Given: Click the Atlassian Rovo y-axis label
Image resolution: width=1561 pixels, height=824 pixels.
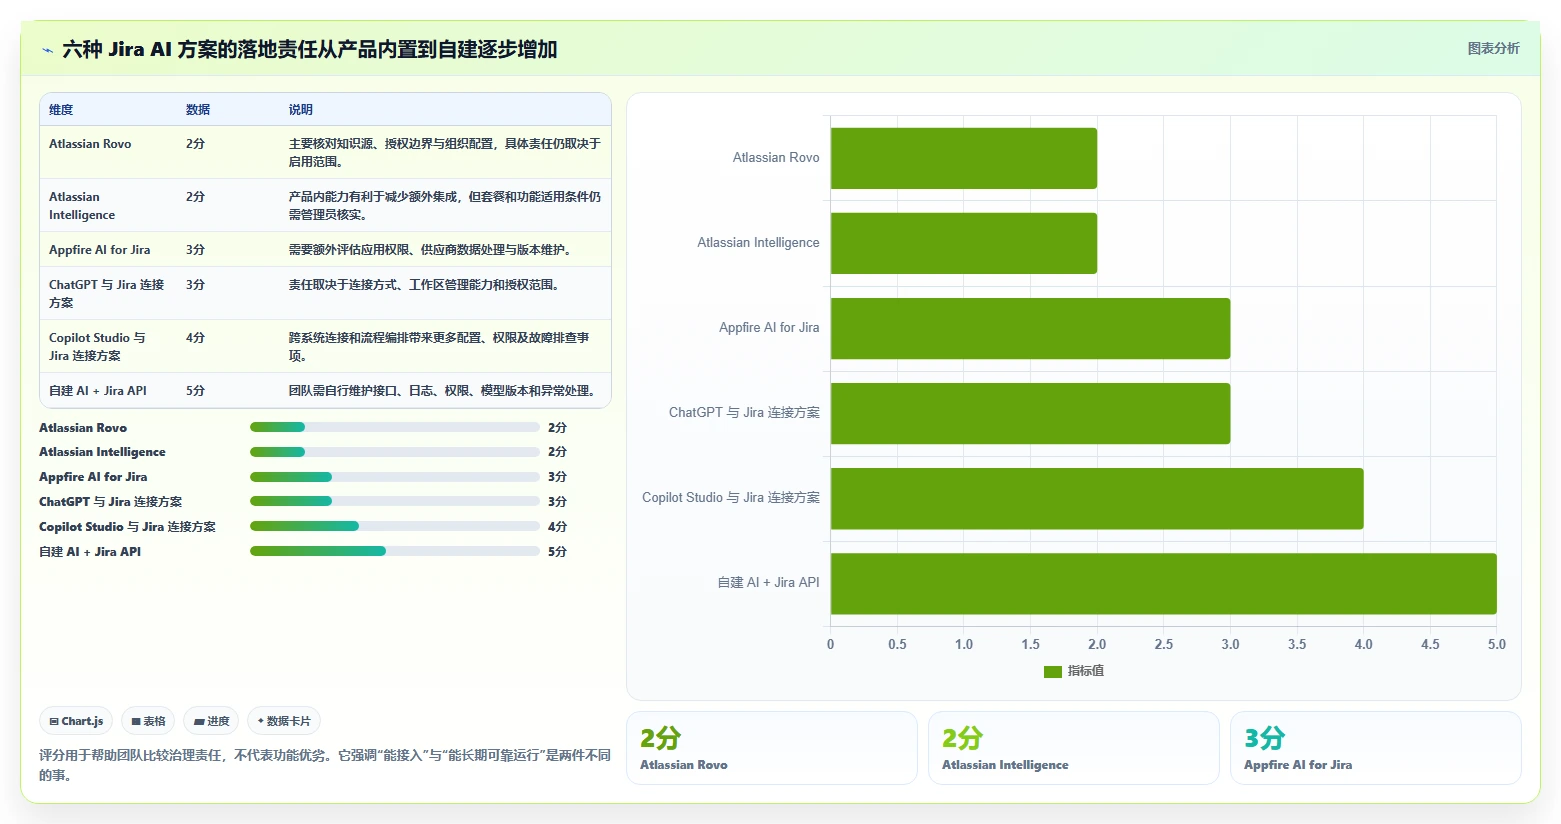Looking at the screenshot, I should click(776, 158).
